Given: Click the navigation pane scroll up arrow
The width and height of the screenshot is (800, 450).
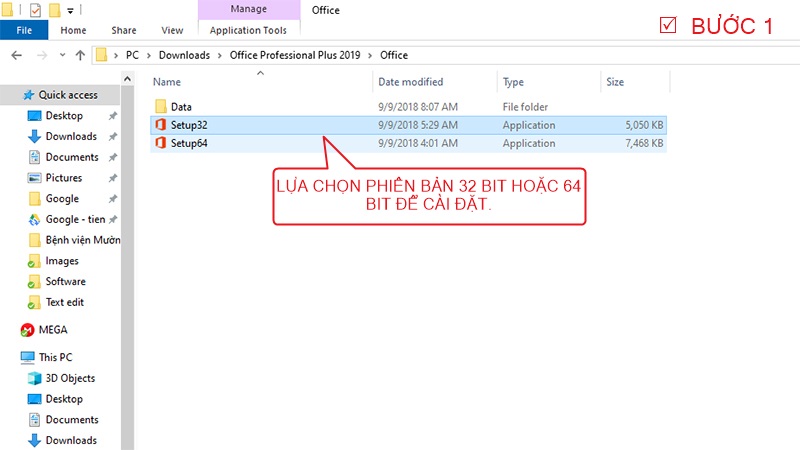Looking at the screenshot, I should click(127, 79).
